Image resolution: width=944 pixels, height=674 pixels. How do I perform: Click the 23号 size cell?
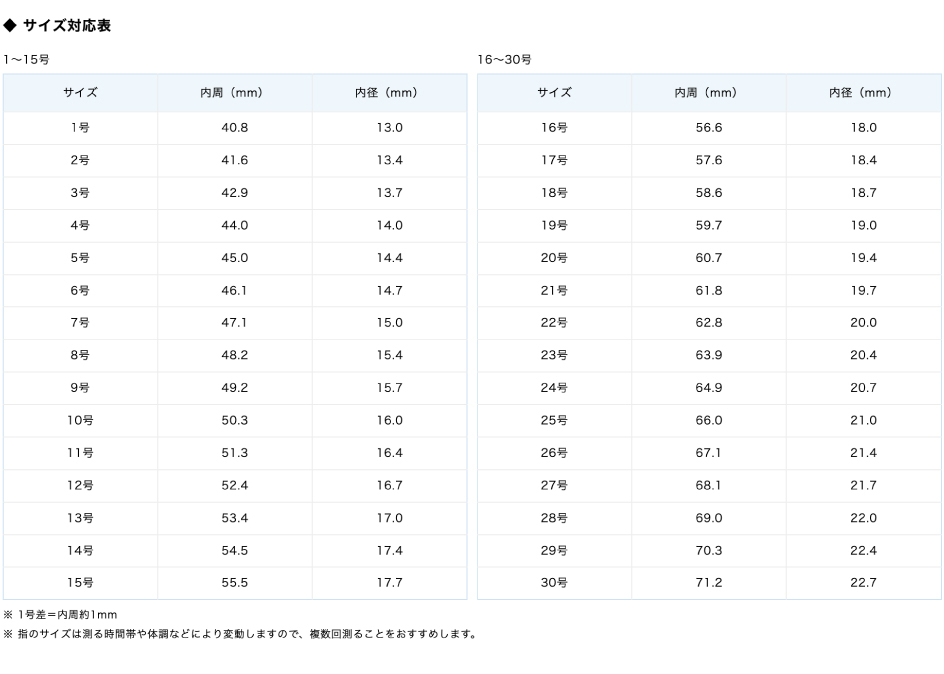tap(552, 355)
